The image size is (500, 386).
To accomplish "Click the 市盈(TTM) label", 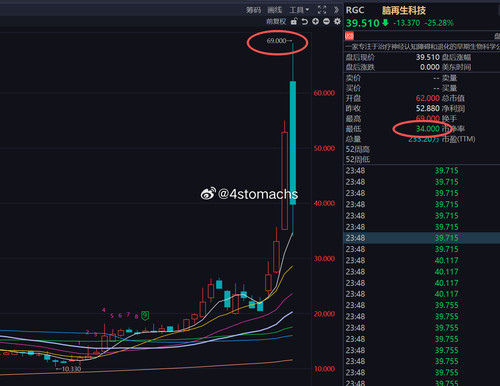I will 459,139.
